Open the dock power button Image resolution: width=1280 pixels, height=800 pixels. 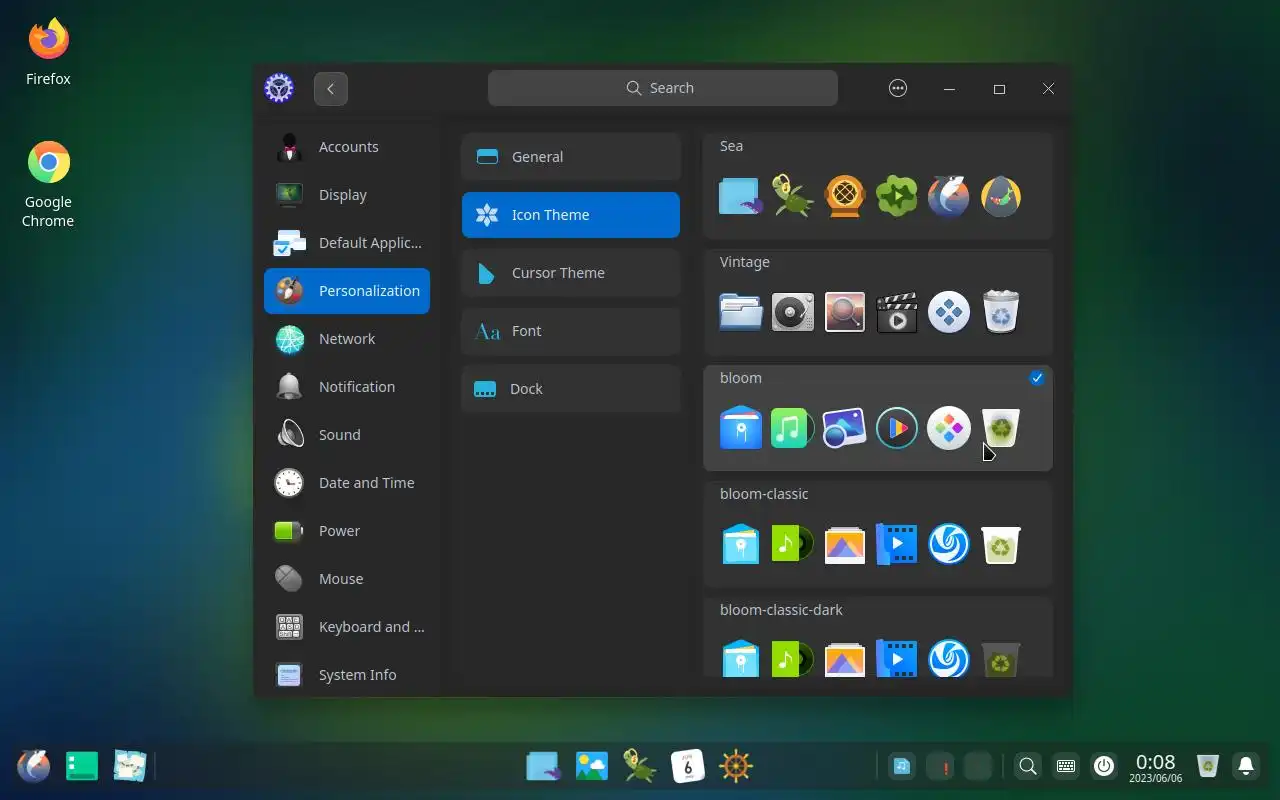(x=1104, y=767)
